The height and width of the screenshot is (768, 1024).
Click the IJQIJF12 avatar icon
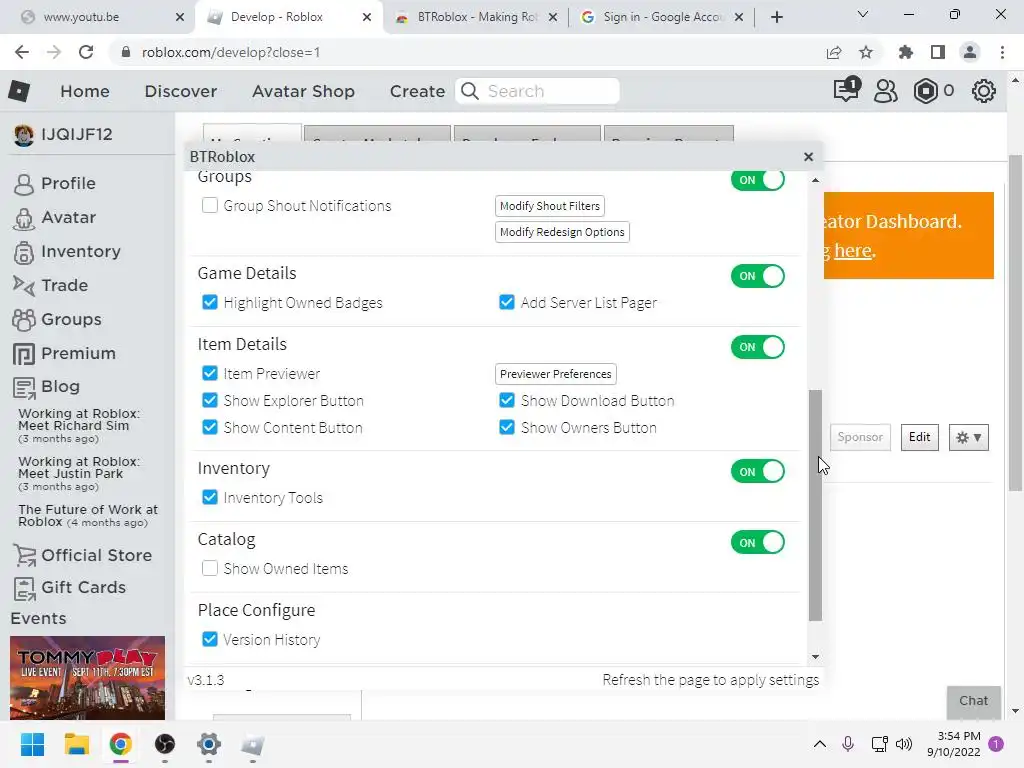(24, 135)
